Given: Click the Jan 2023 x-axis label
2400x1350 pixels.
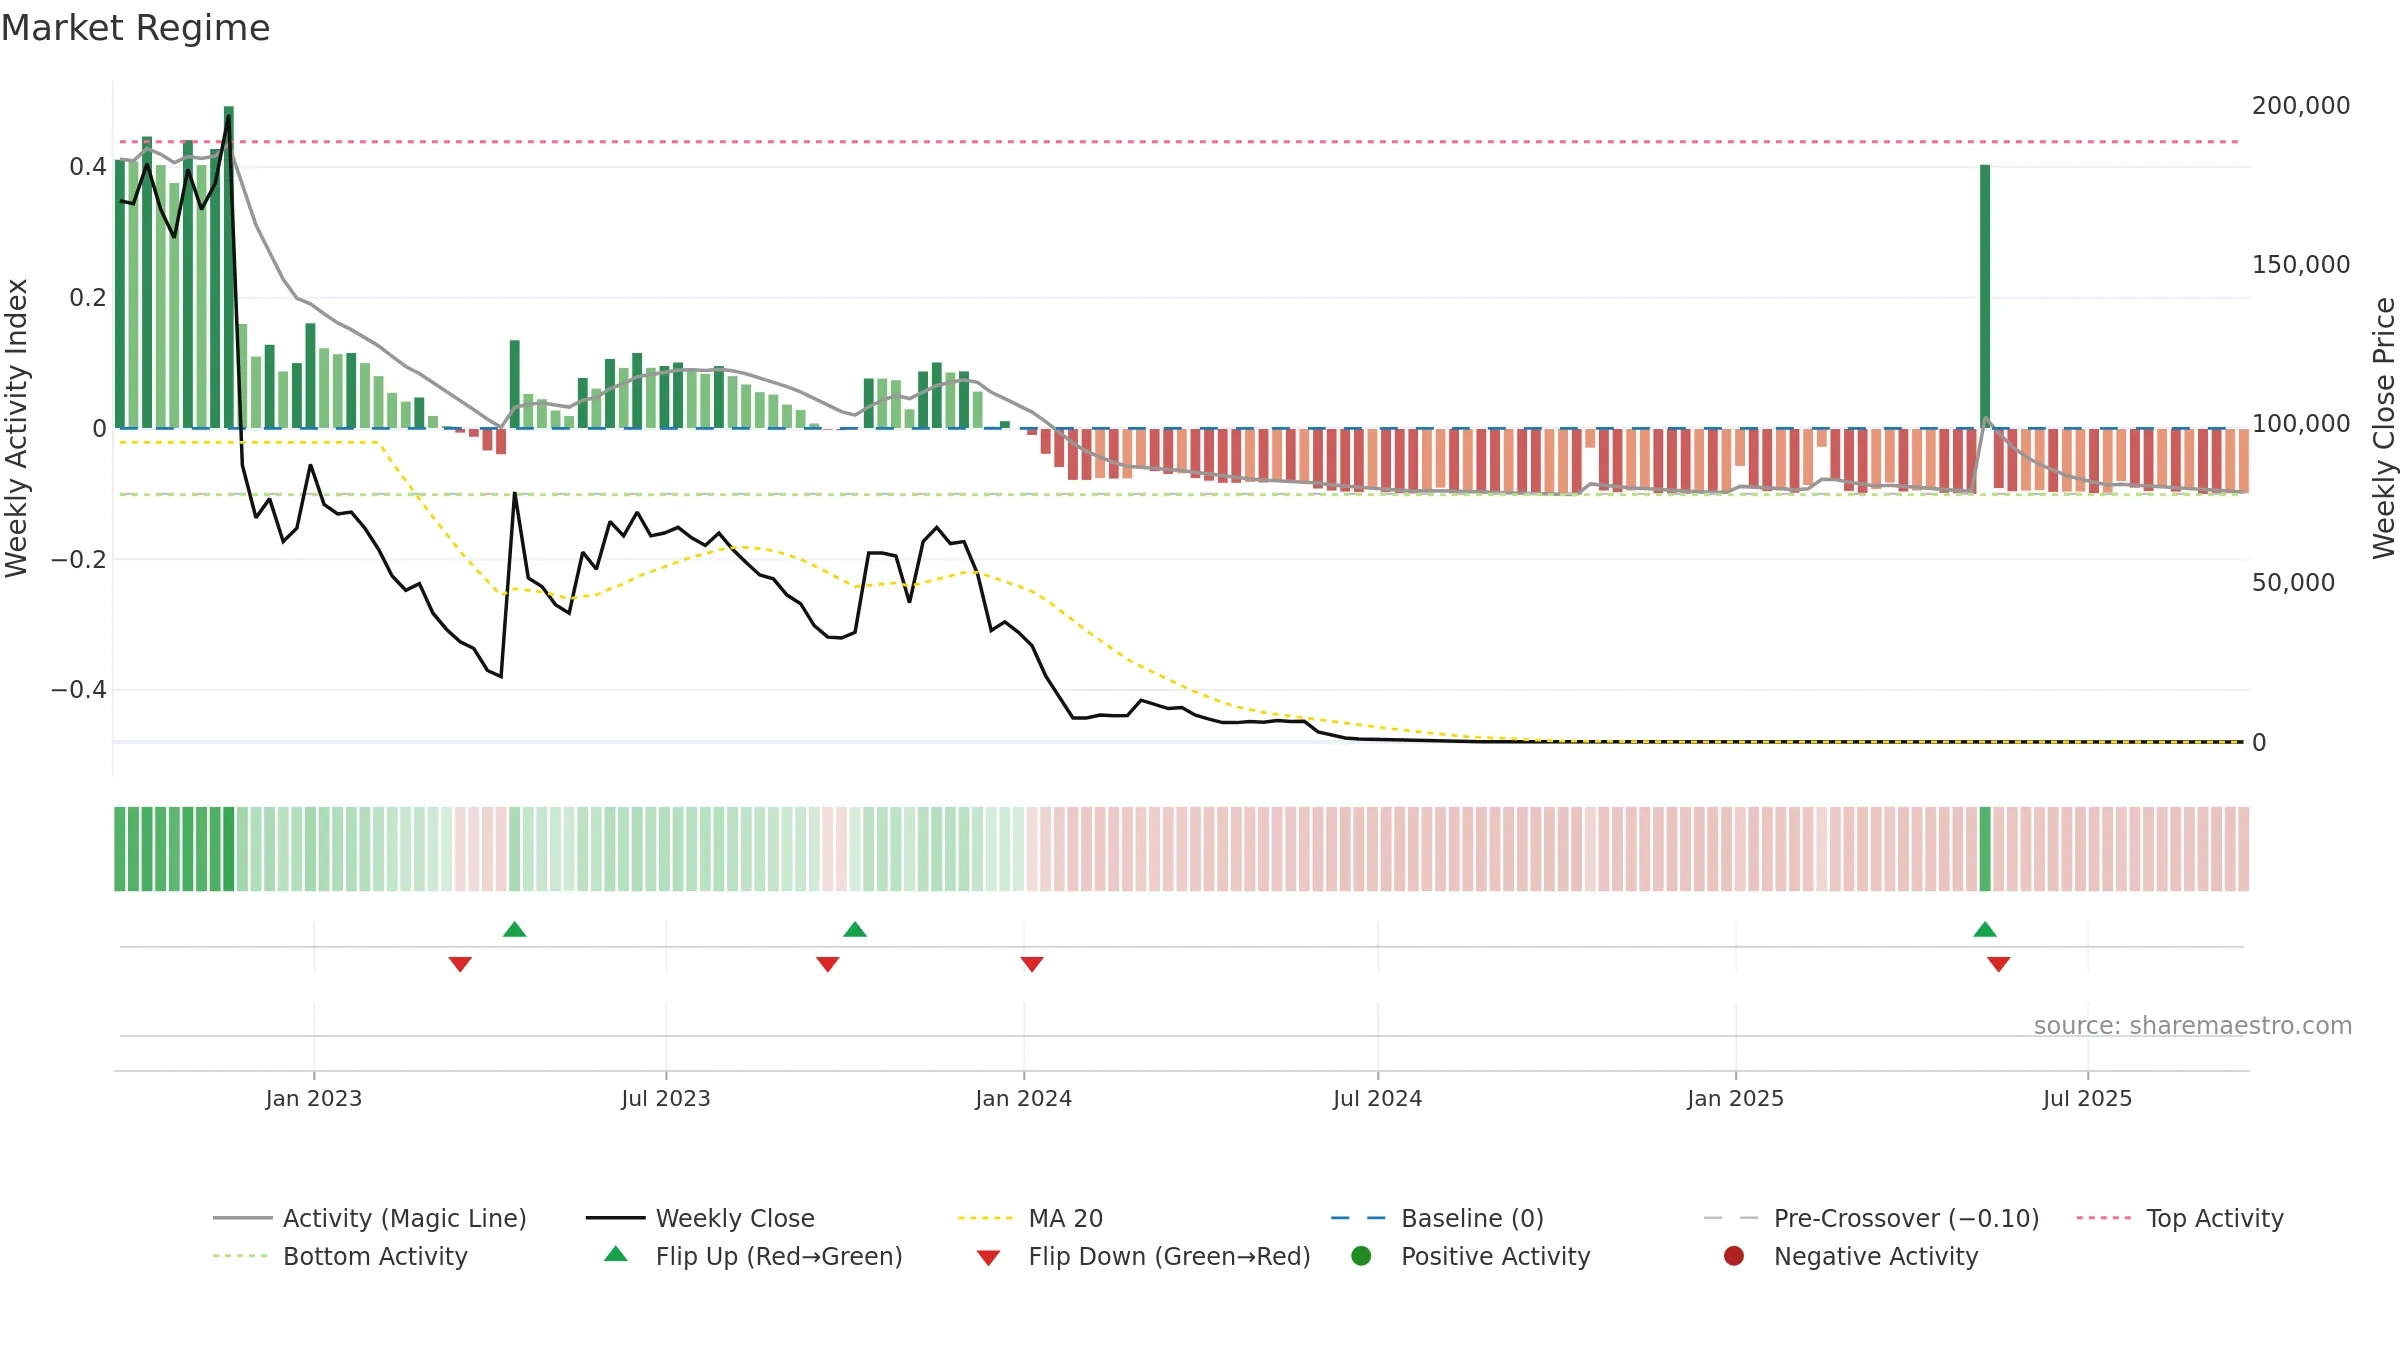Looking at the screenshot, I should [x=314, y=1099].
